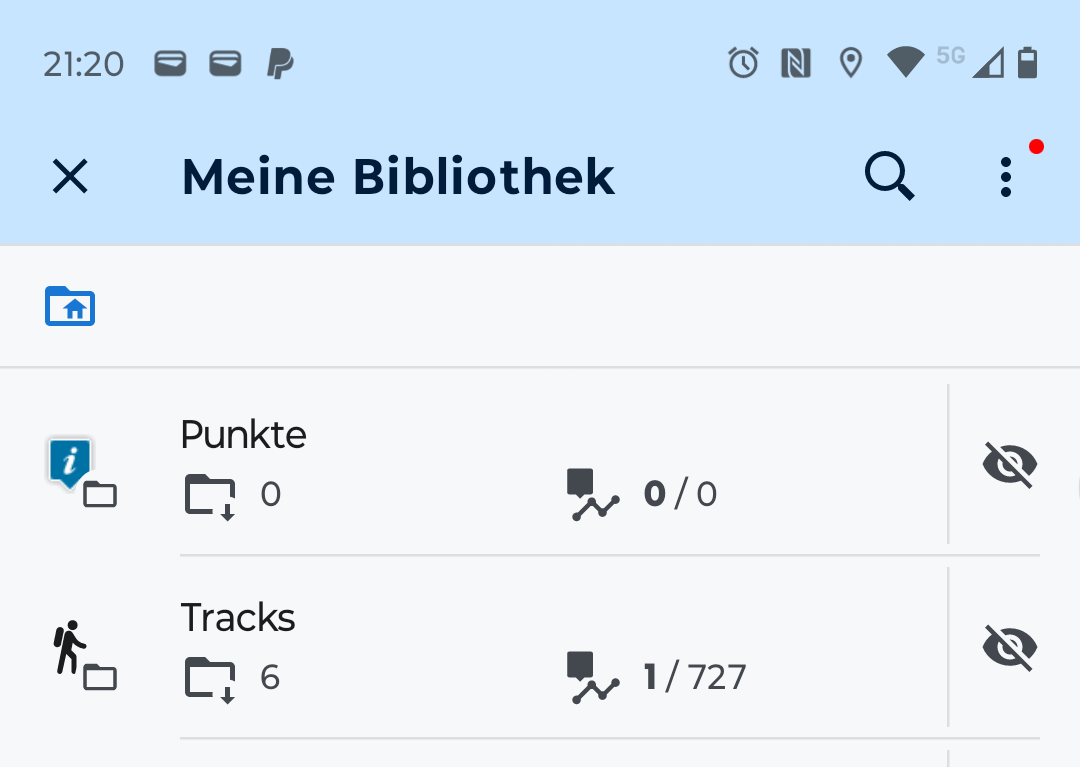Tap the Tracks count 1 / 727

click(x=695, y=678)
